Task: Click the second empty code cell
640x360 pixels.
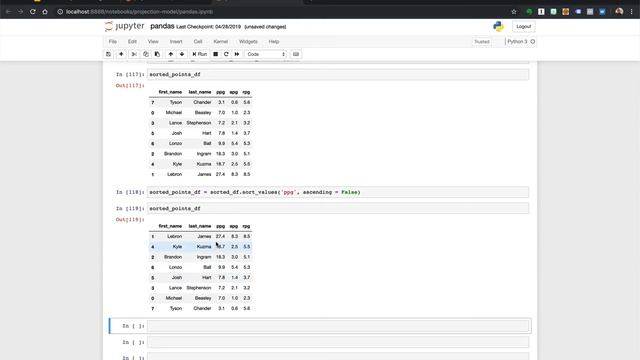Action: [x=338, y=342]
